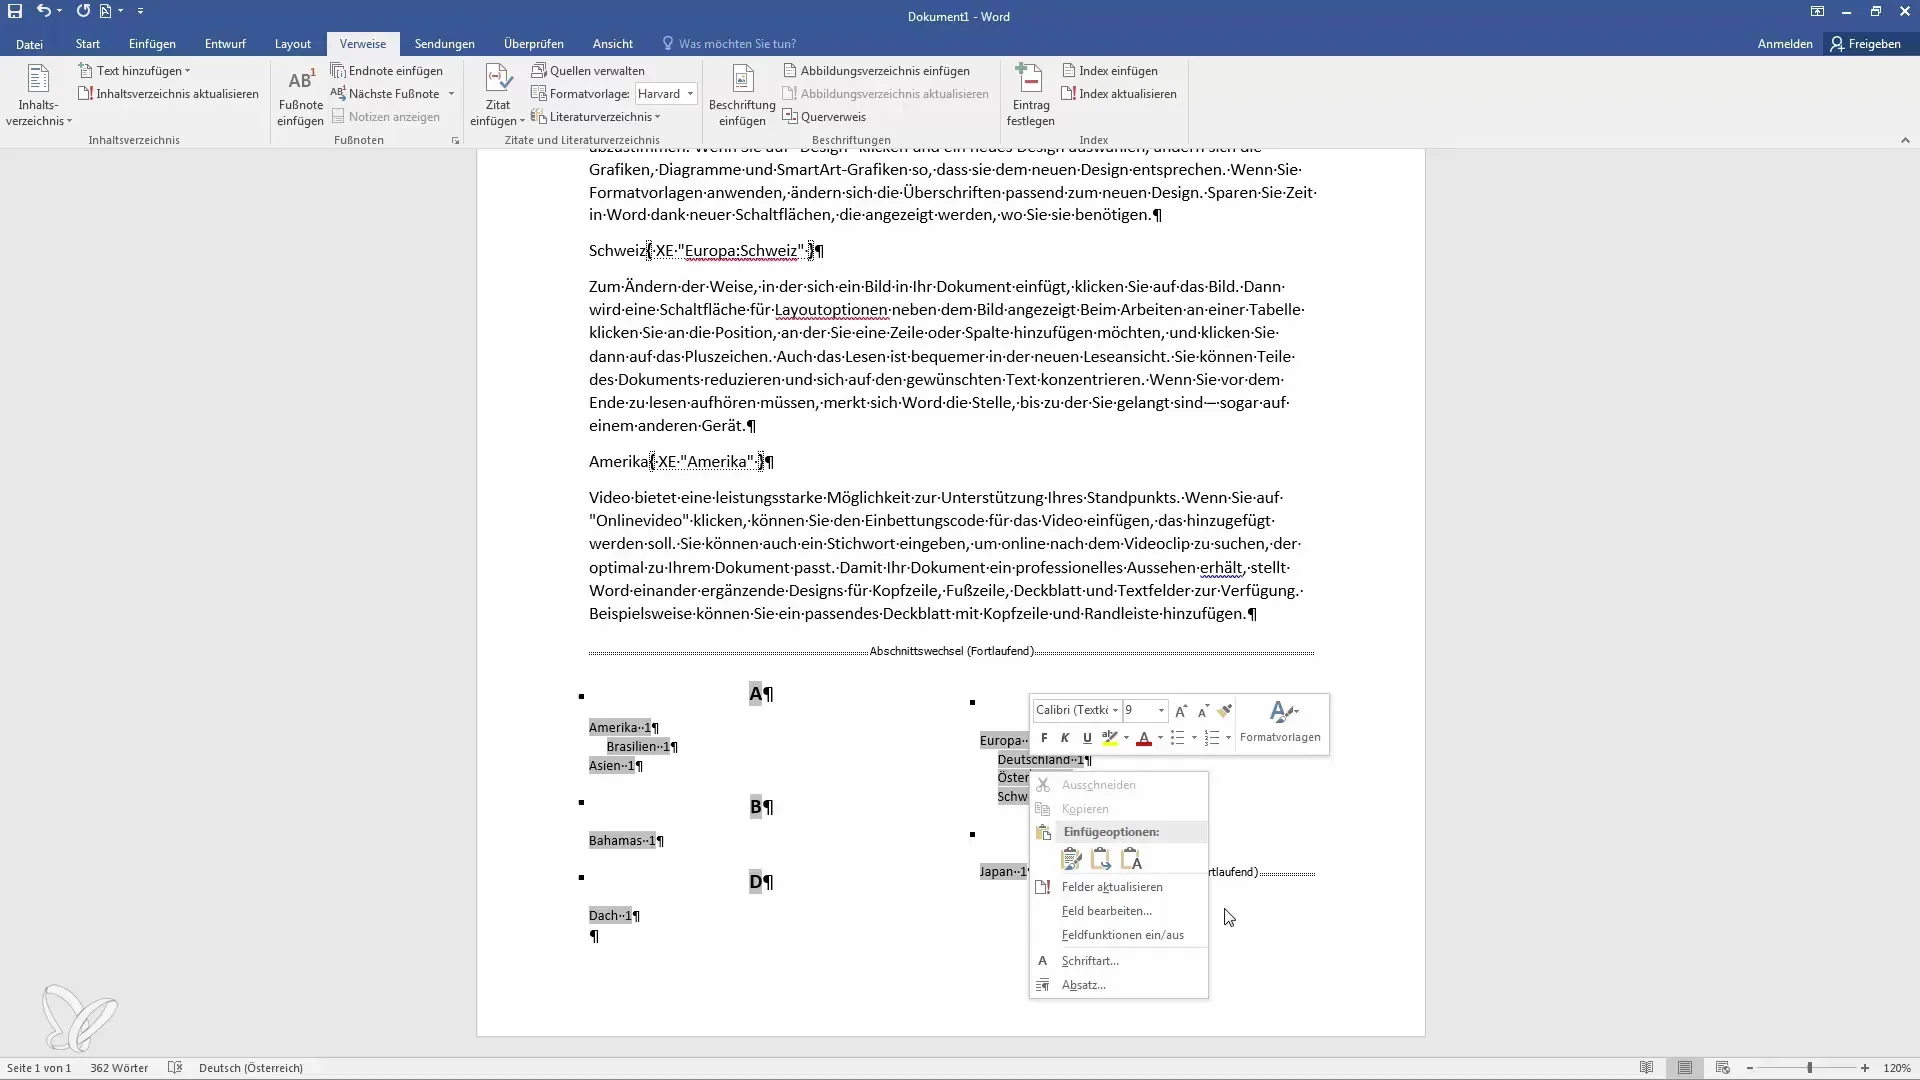Collapse the ribbon with the chevron
This screenshot has height=1080, width=1920.
[x=1905, y=141]
